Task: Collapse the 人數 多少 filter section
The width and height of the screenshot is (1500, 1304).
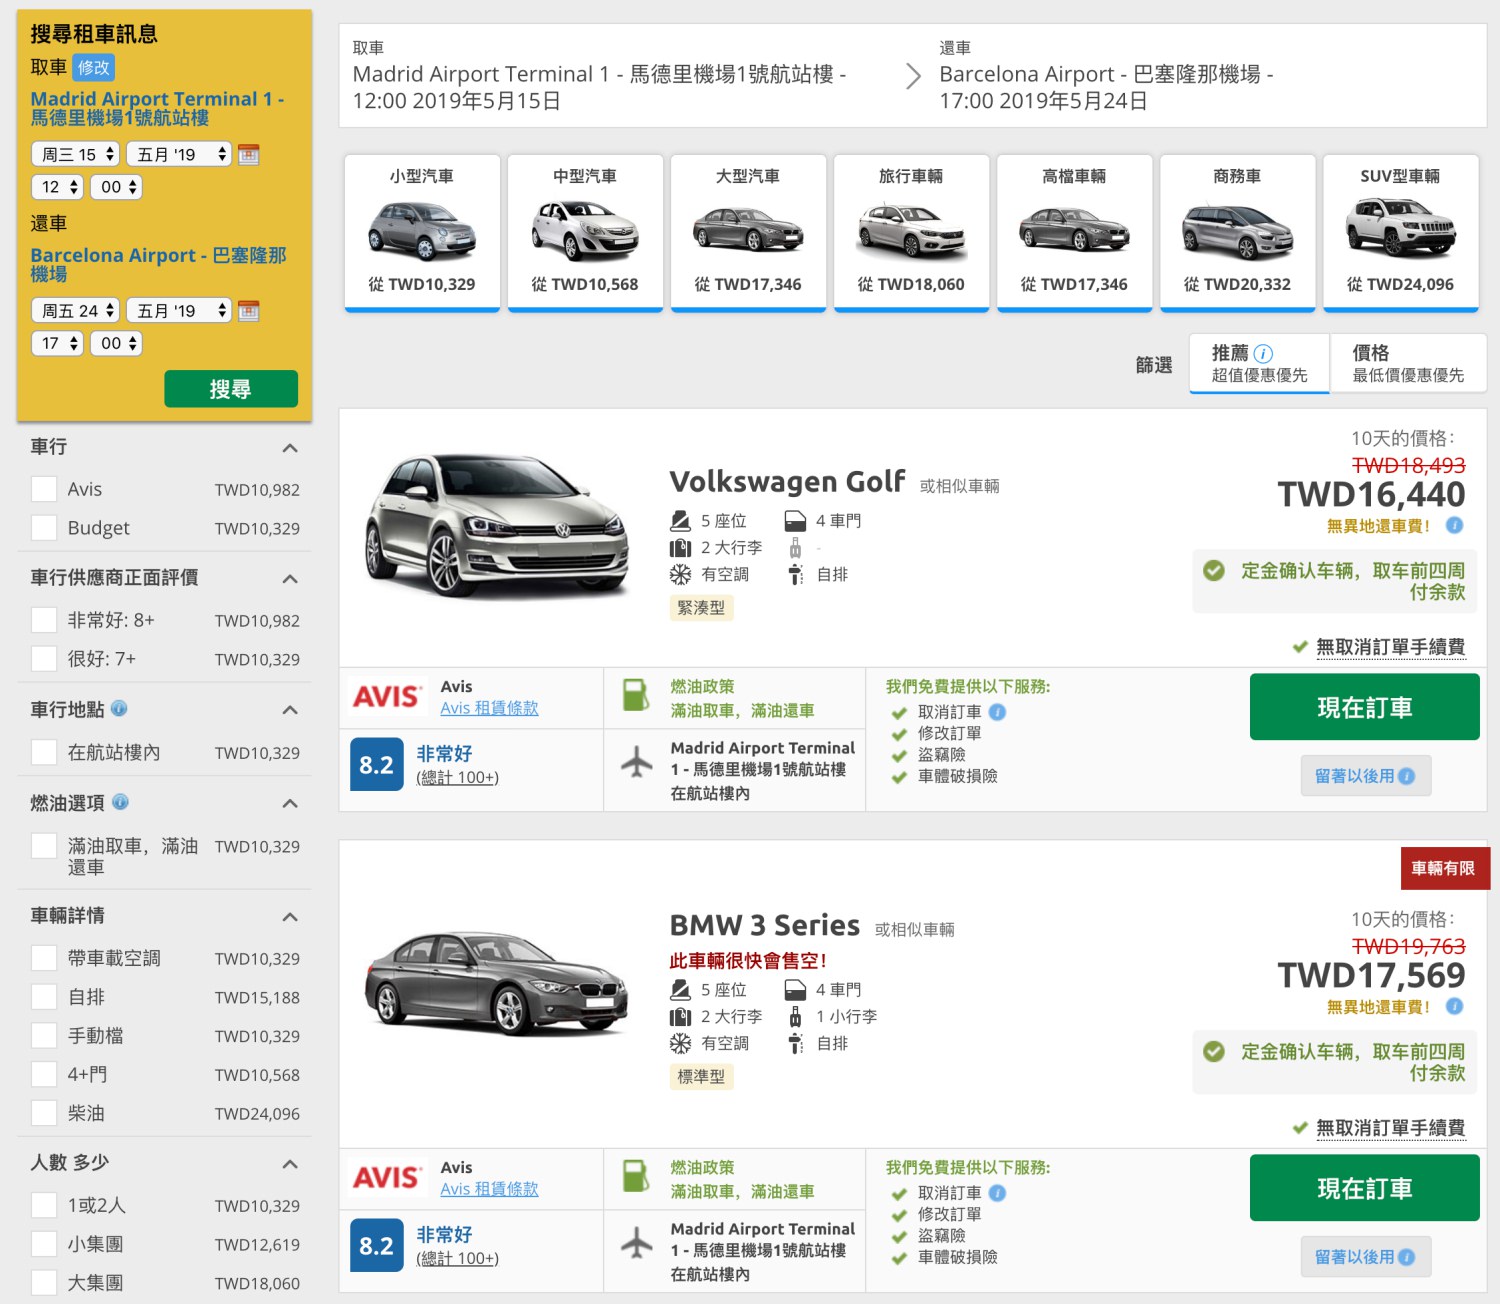Action: (290, 1164)
